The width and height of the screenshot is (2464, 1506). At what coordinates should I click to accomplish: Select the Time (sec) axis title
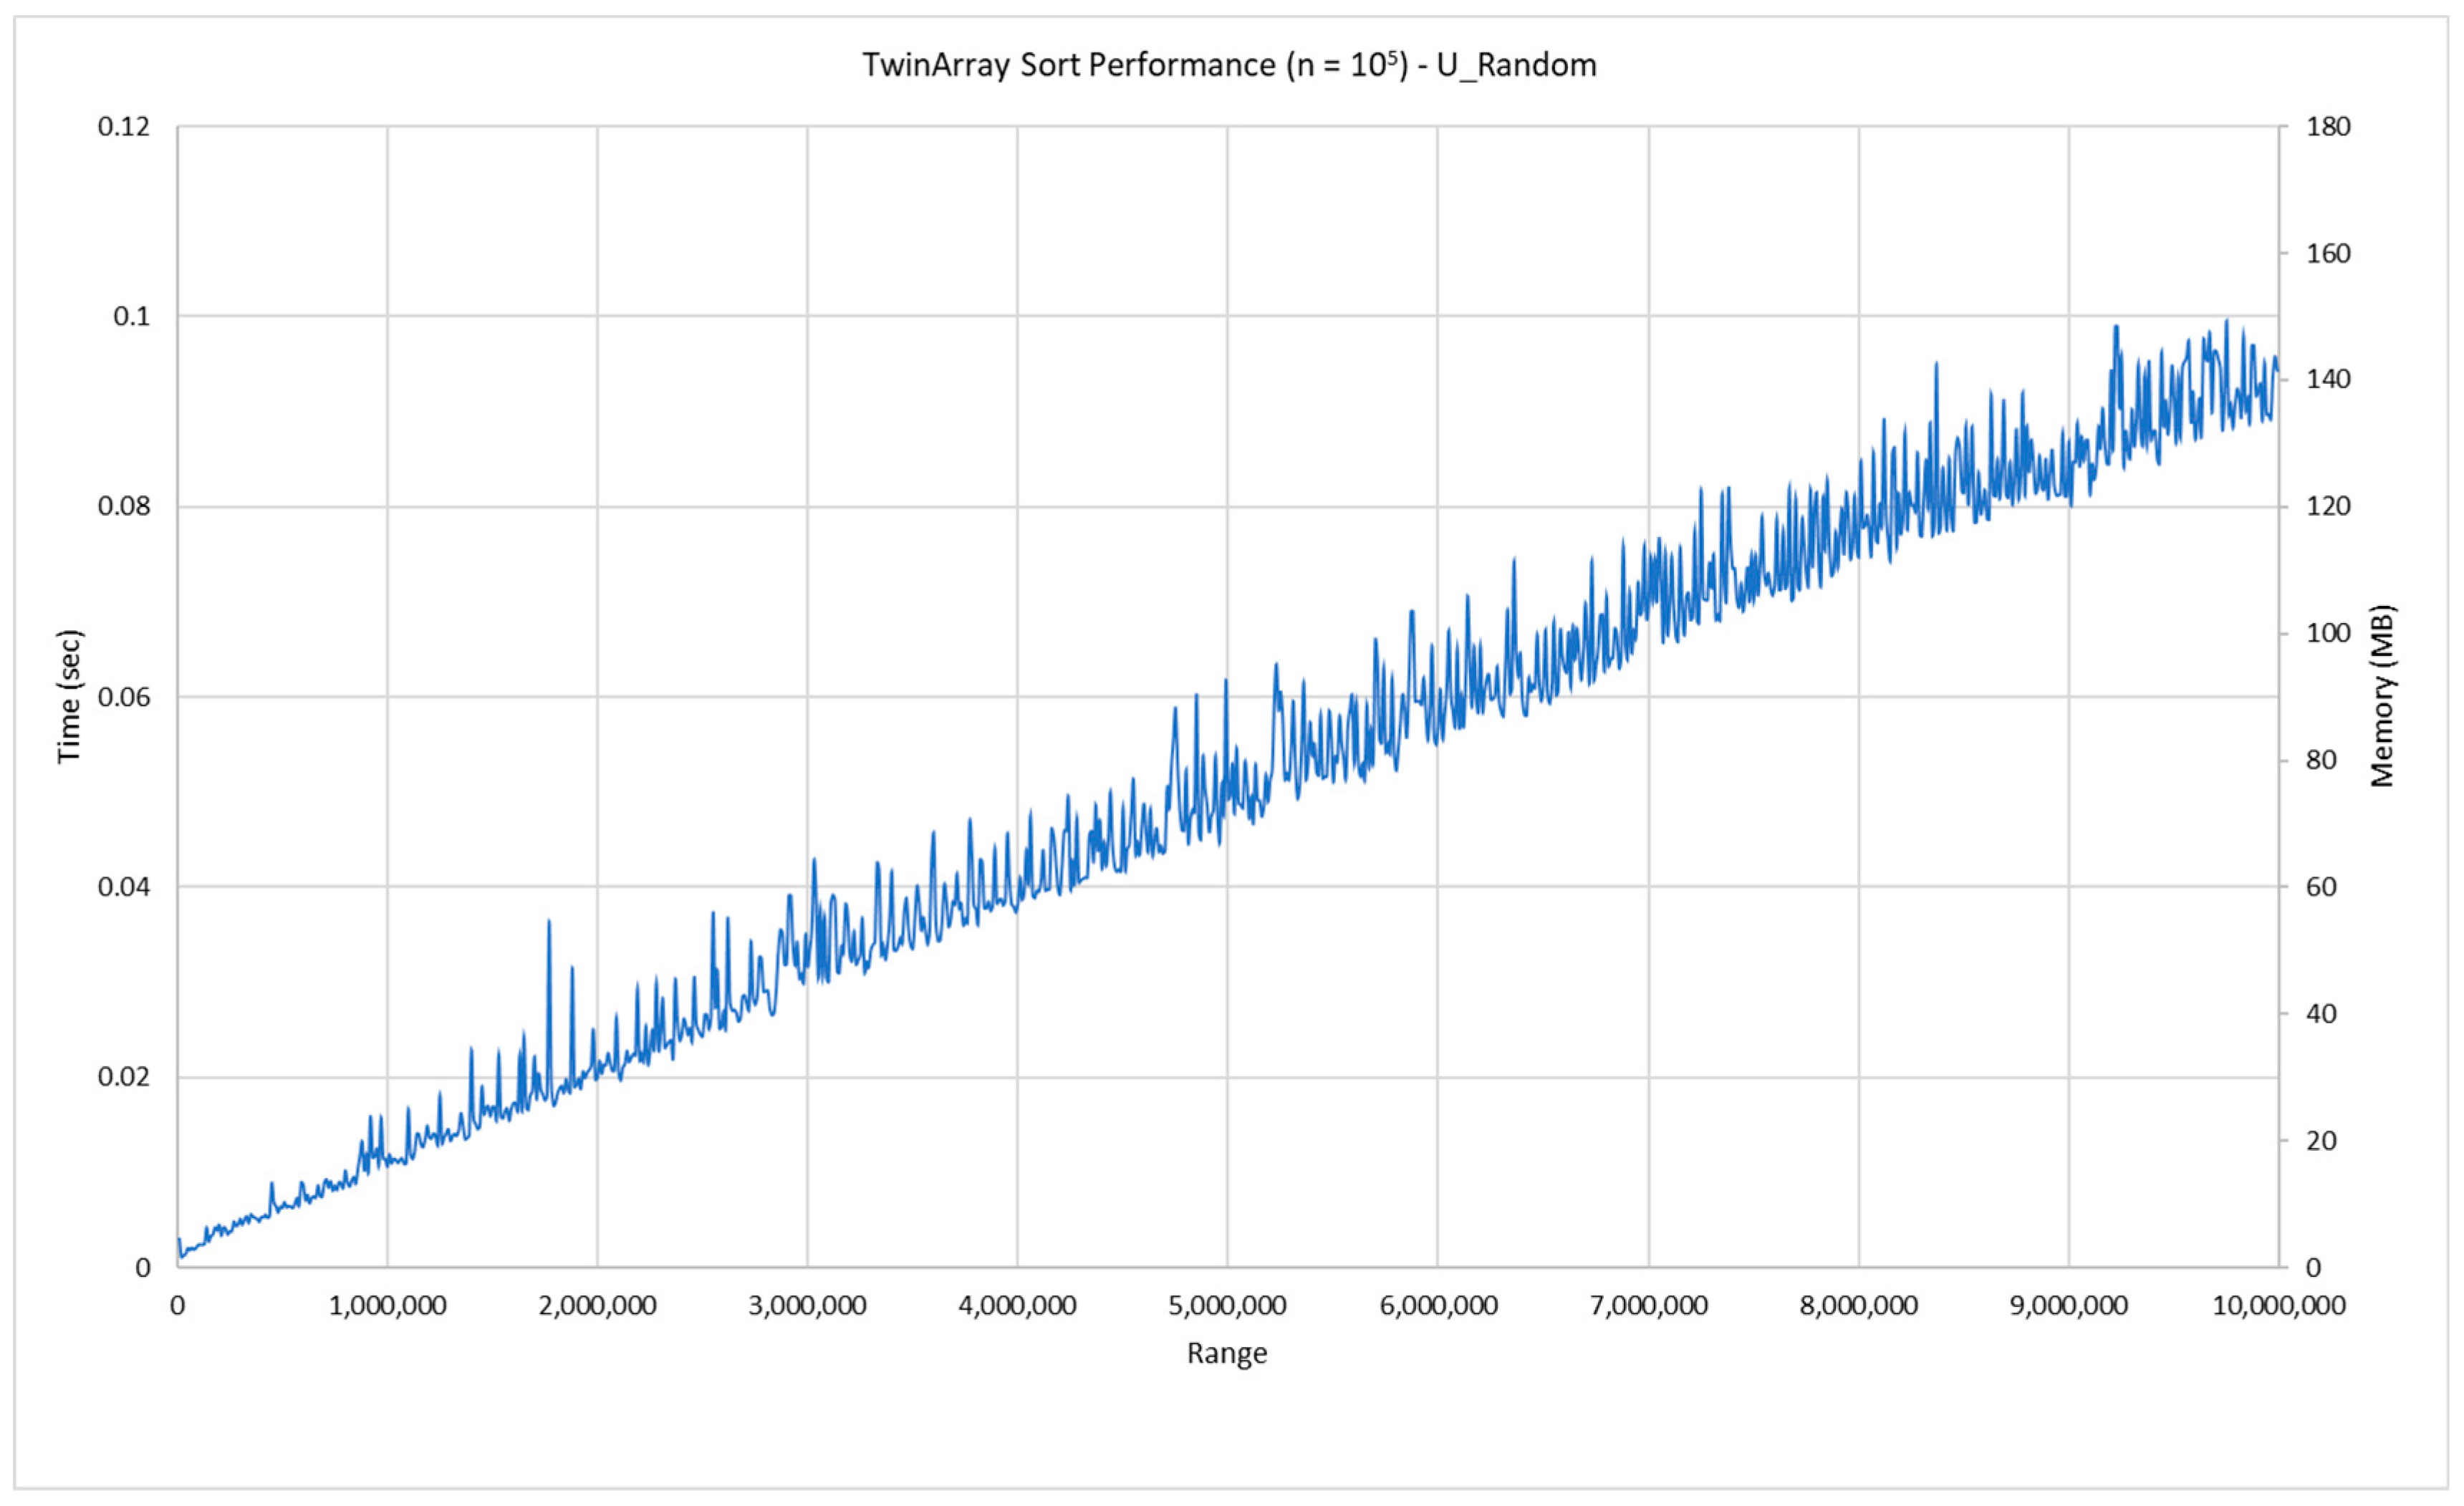tap(69, 696)
